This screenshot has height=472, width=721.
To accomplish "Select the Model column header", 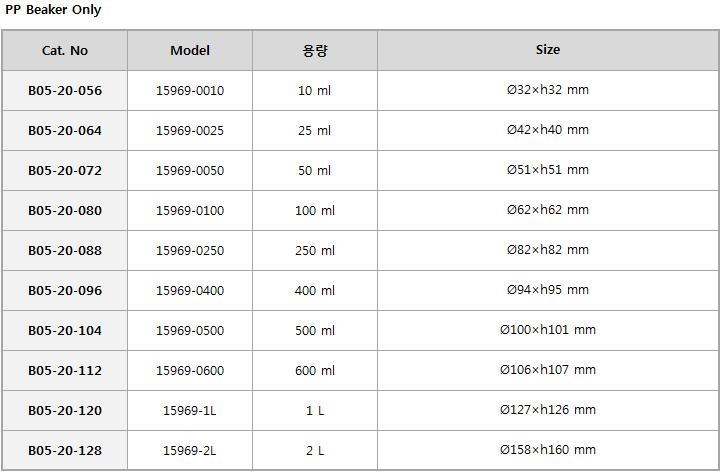I will pos(190,51).
